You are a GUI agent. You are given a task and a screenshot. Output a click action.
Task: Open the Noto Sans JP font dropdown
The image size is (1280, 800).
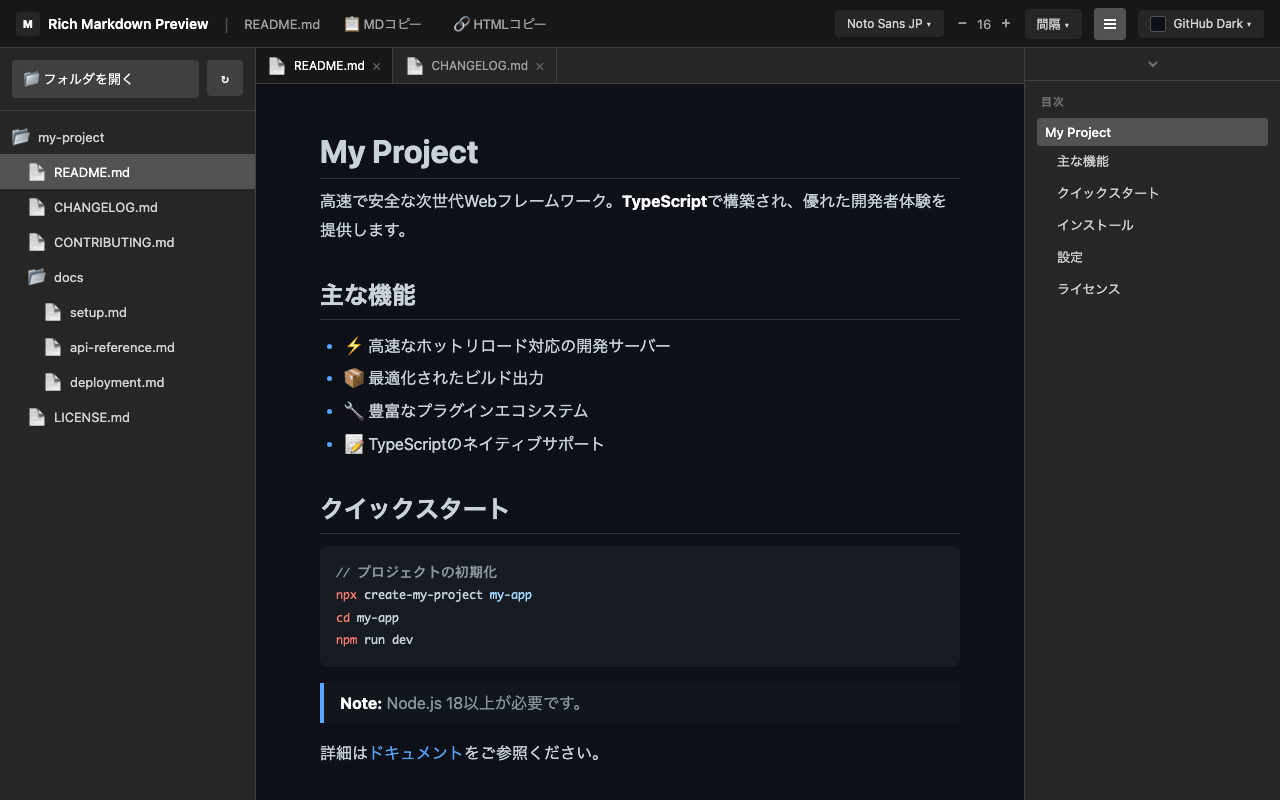(889, 24)
